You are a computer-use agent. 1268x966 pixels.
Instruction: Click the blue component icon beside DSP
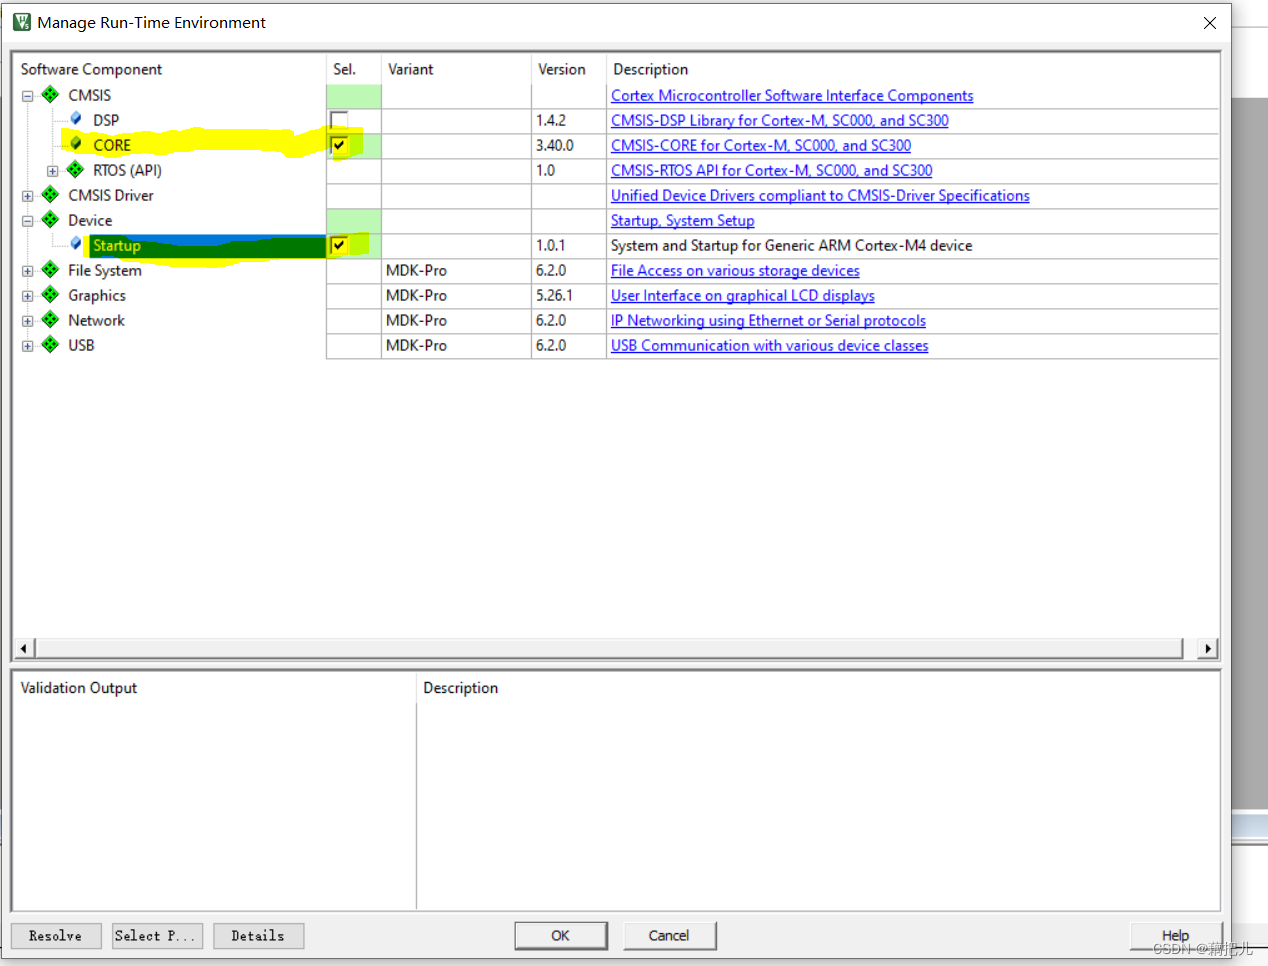(76, 119)
